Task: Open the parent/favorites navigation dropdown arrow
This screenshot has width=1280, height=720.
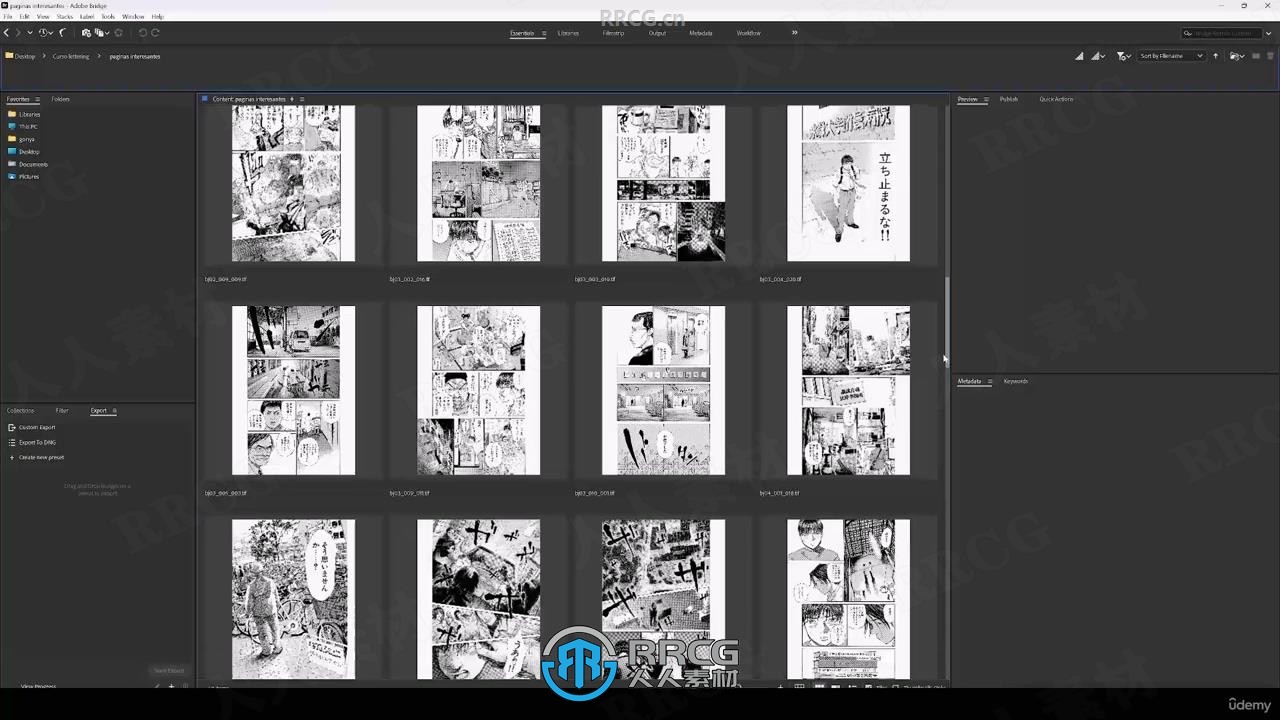Action: point(29,33)
